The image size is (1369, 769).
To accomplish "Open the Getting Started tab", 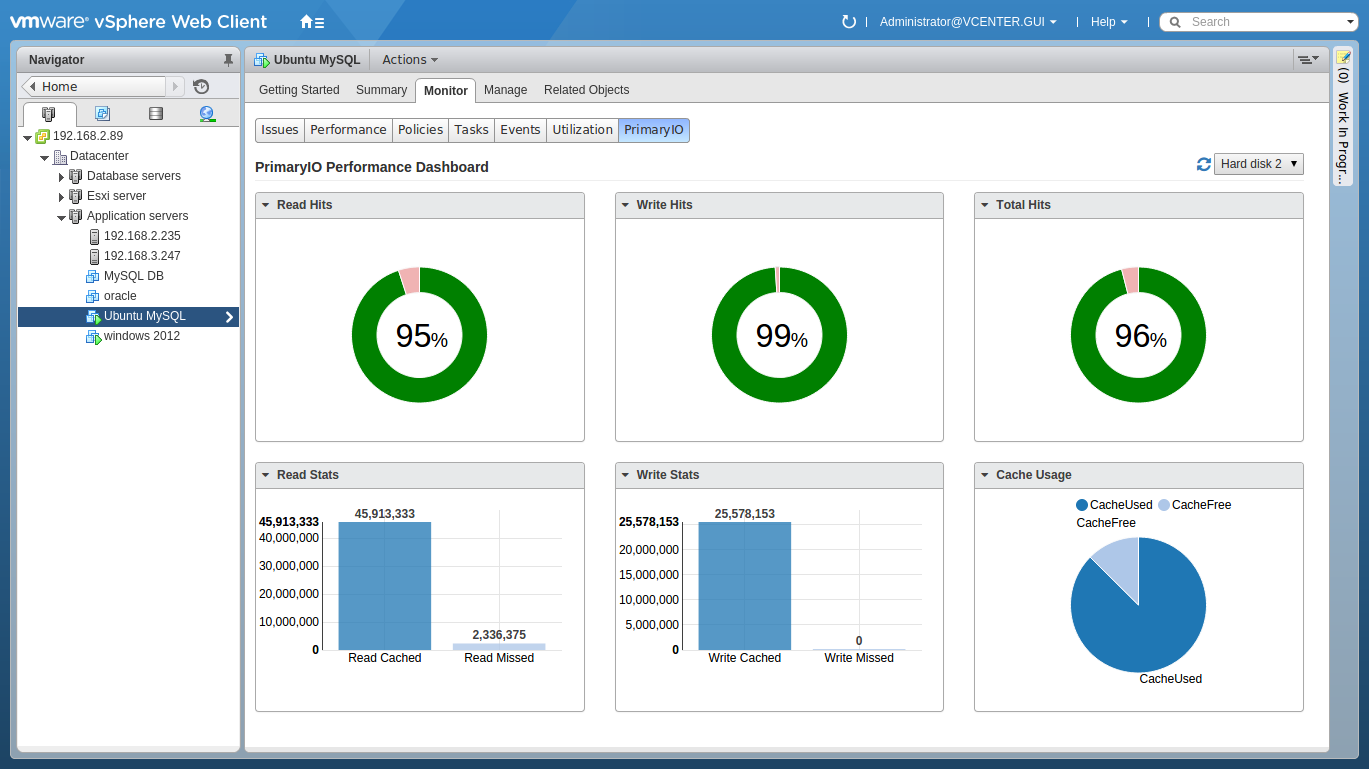I will click(299, 90).
